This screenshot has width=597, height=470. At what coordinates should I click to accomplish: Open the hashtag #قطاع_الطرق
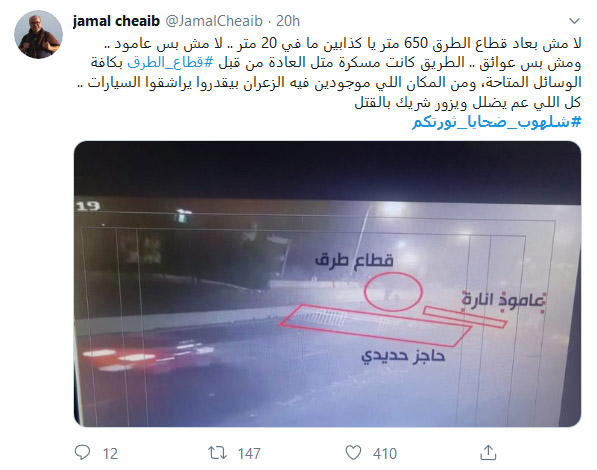(x=171, y=62)
